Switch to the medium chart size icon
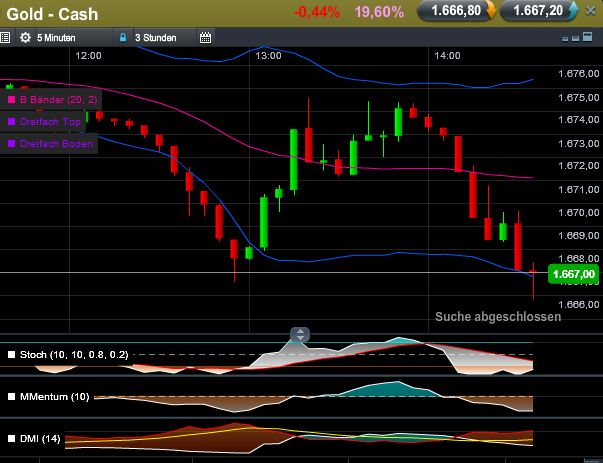The width and height of the screenshot is (603, 463). click(575, 38)
